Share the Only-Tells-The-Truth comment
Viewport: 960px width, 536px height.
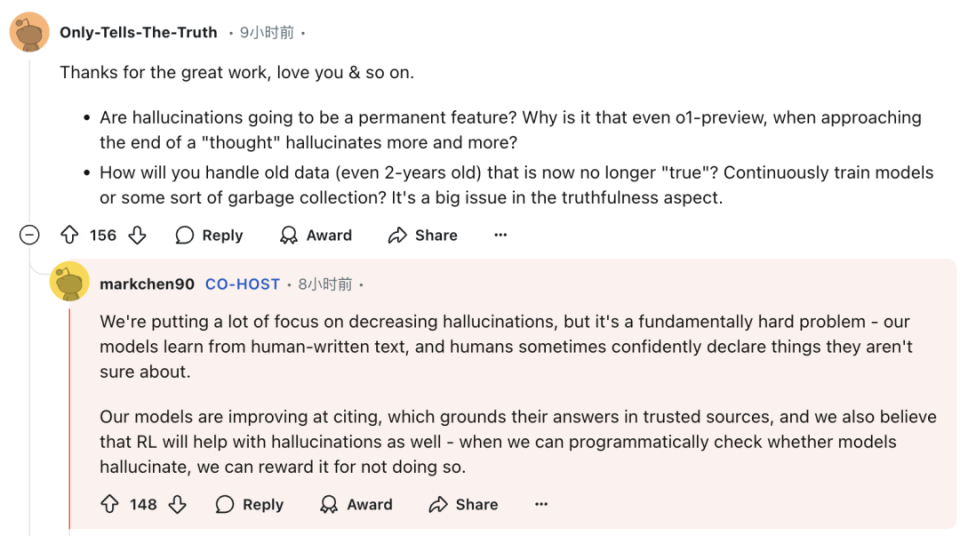coord(423,235)
